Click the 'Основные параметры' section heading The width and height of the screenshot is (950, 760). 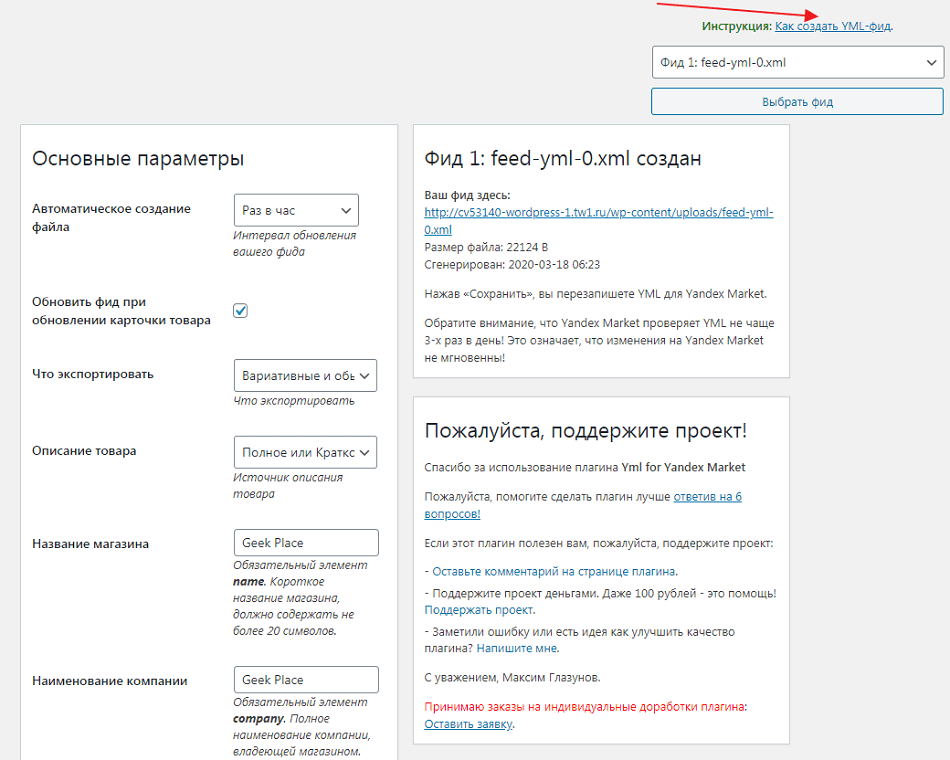138,158
